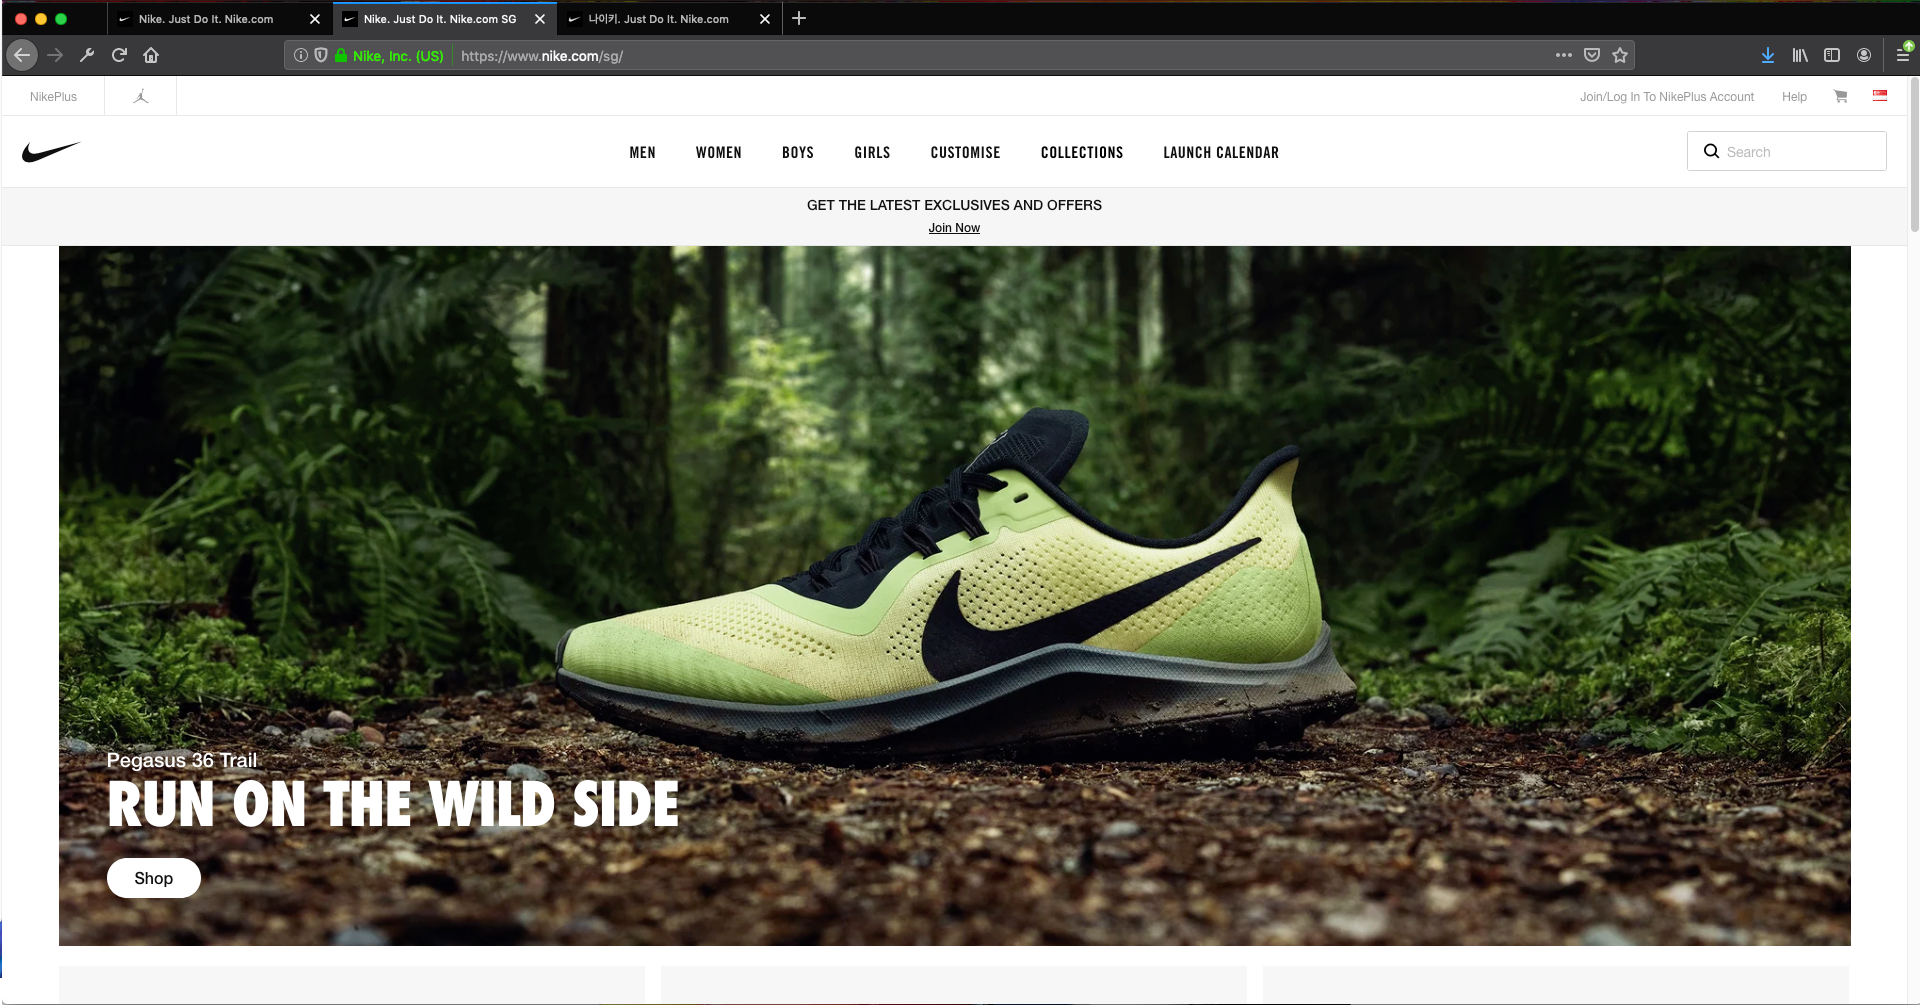Open the Library bookmarks icon

tap(1800, 55)
